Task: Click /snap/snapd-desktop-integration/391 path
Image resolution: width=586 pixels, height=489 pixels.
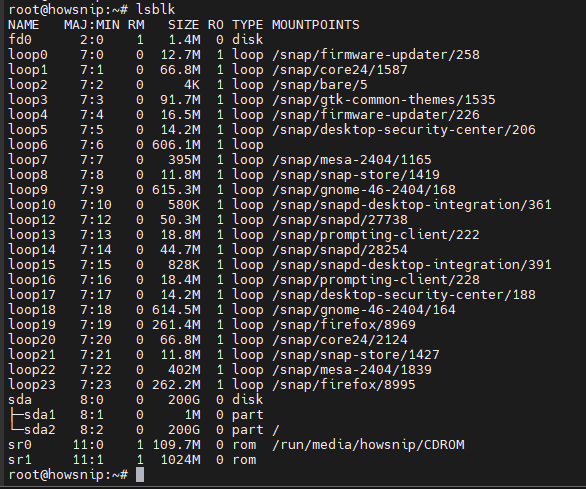Action: [411, 265]
